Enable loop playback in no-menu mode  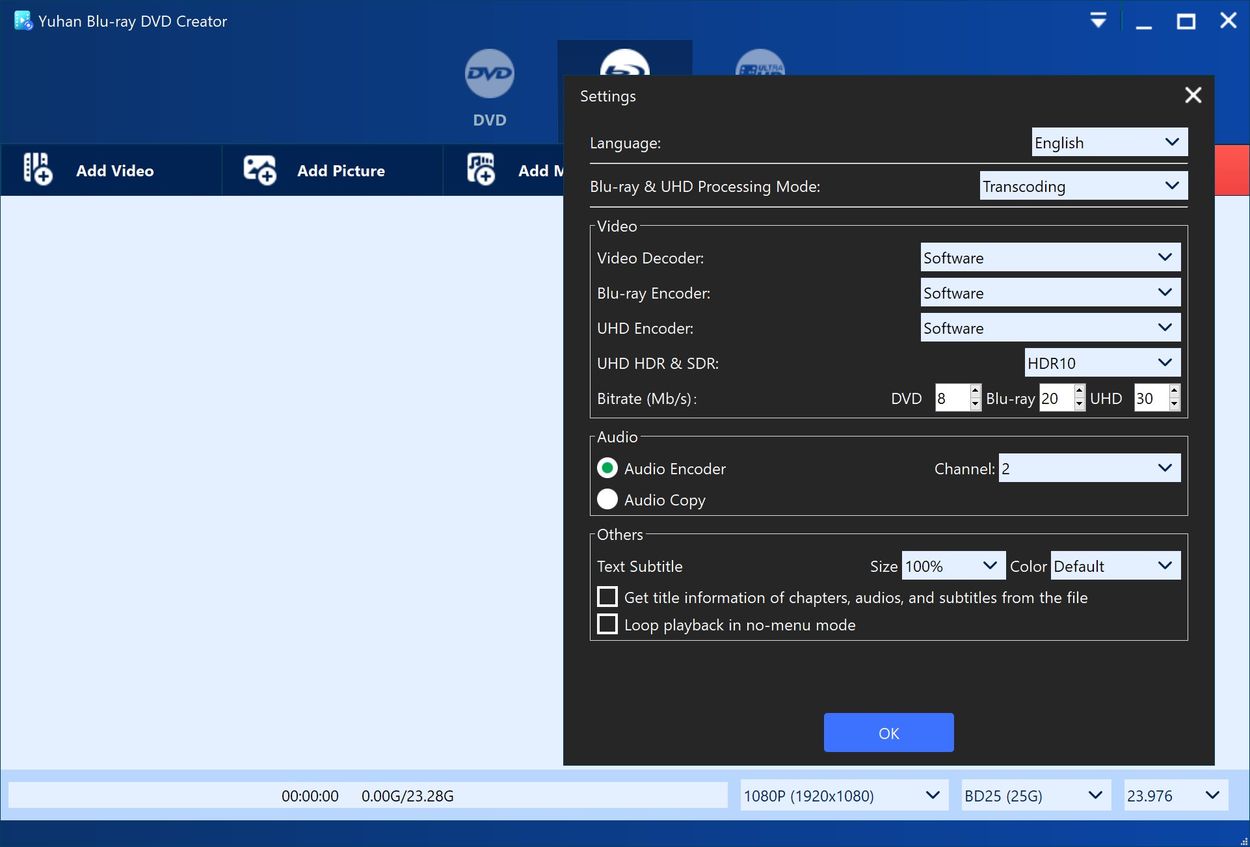click(x=607, y=623)
